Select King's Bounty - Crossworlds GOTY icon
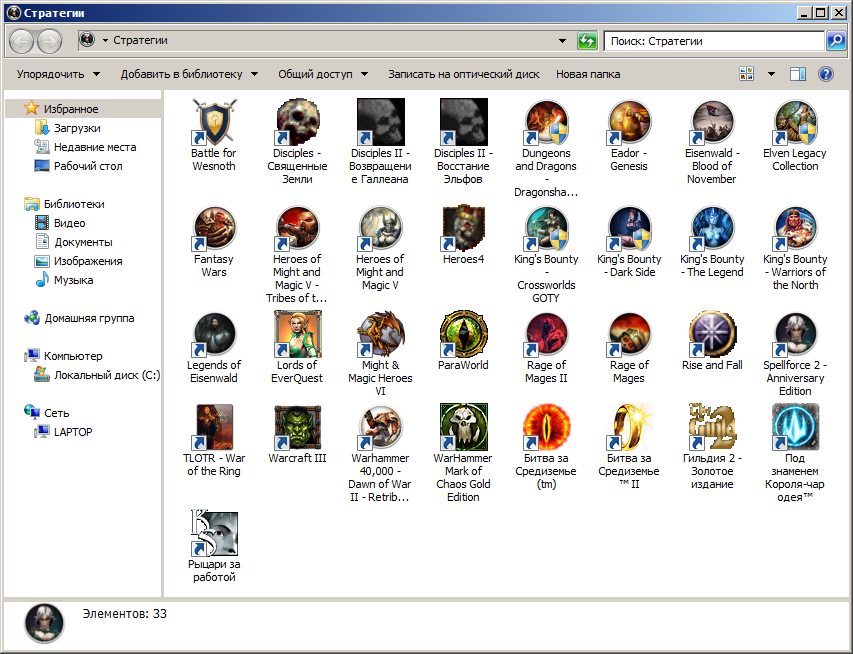Screen dimensions: 853x654 coord(546,228)
